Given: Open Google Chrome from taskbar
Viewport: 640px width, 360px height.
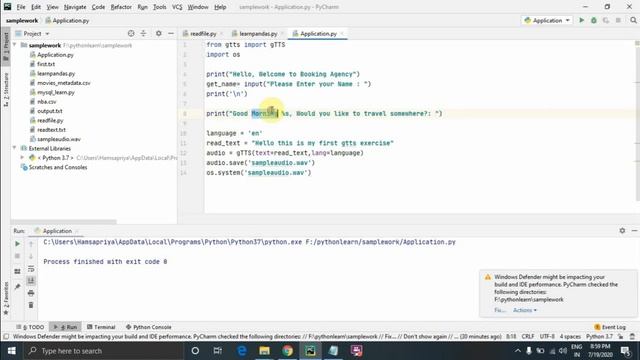Looking at the screenshot, I should 287,351.
